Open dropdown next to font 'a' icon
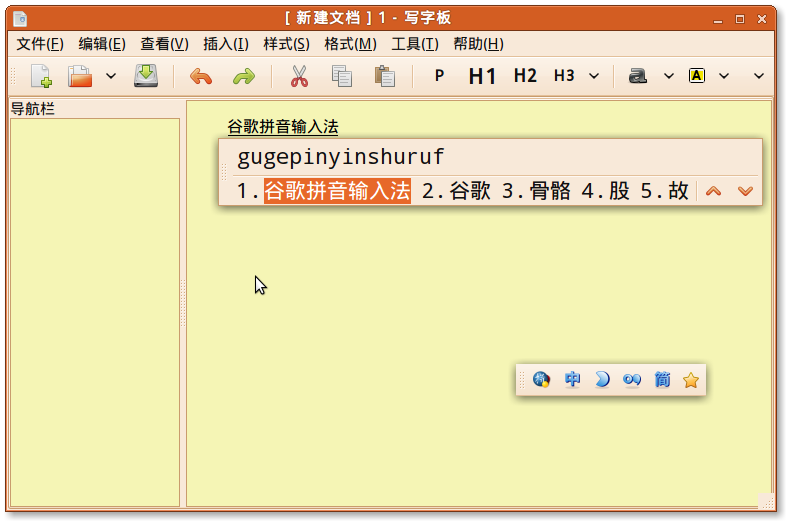The height and width of the screenshot is (521, 786). click(x=669, y=76)
